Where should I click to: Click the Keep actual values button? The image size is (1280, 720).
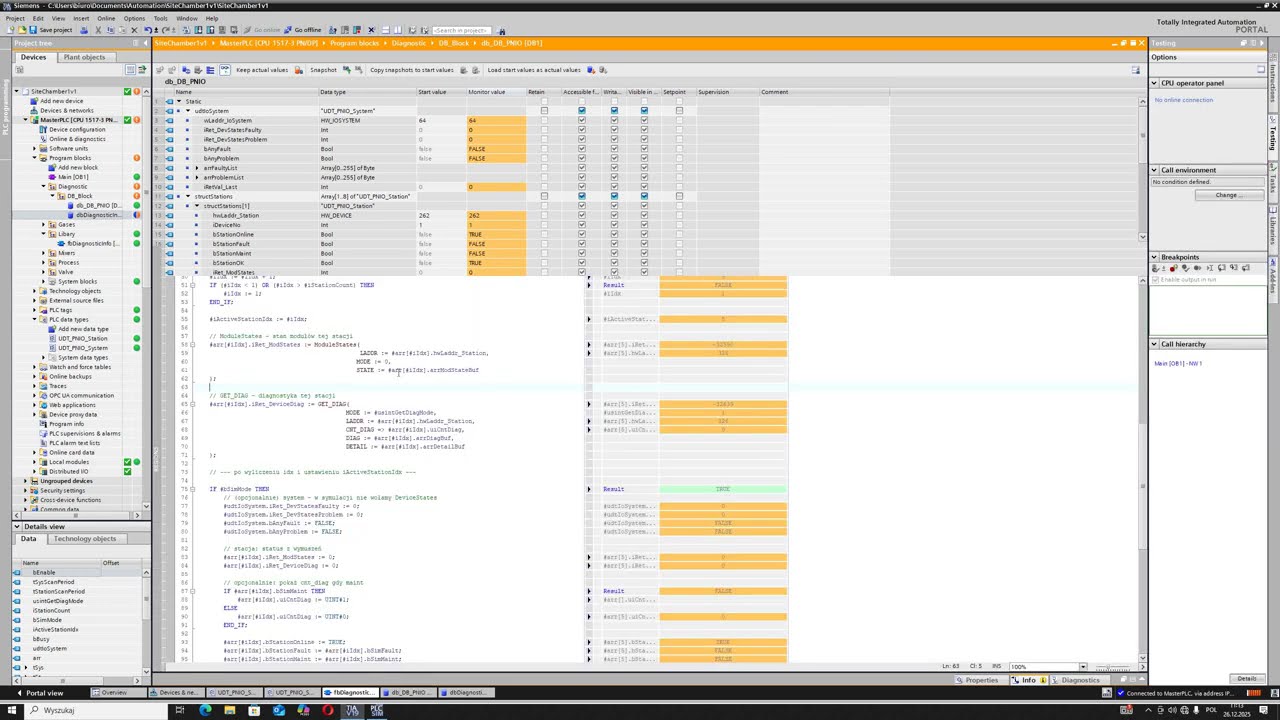click(261, 70)
